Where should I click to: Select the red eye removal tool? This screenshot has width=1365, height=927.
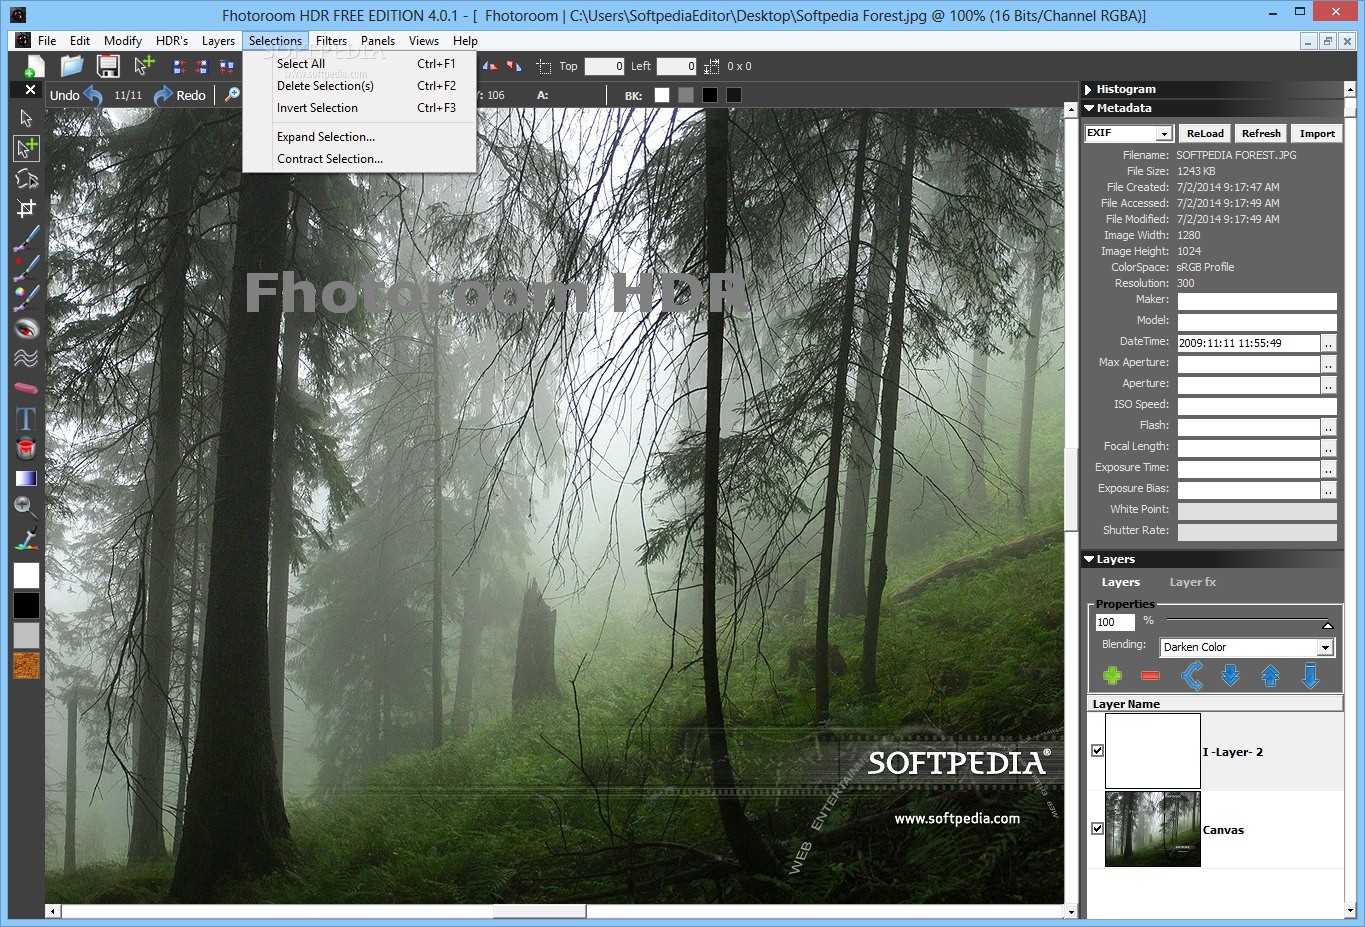pyautogui.click(x=26, y=328)
